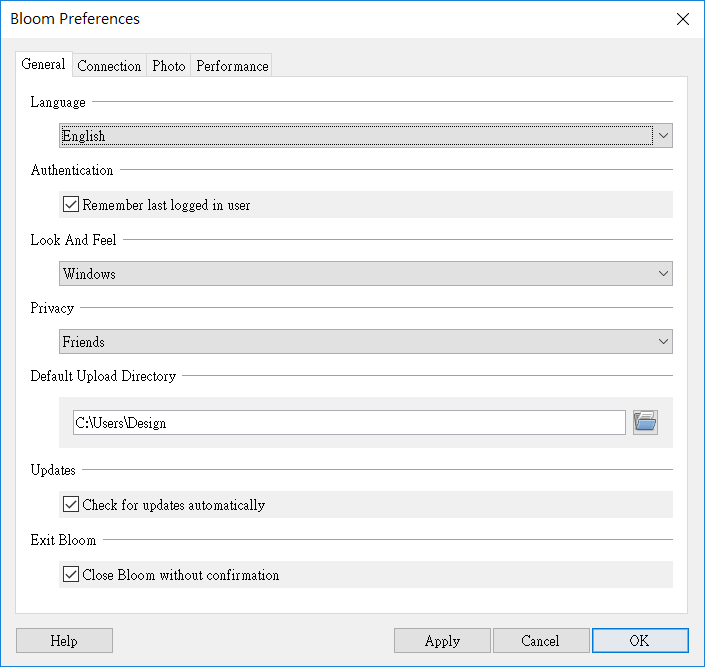
Task: Switch to the Connection tab
Action: pyautogui.click(x=109, y=66)
